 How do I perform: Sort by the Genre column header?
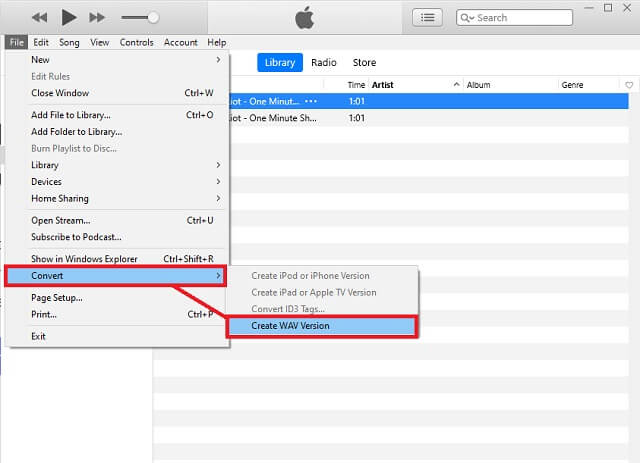(572, 85)
